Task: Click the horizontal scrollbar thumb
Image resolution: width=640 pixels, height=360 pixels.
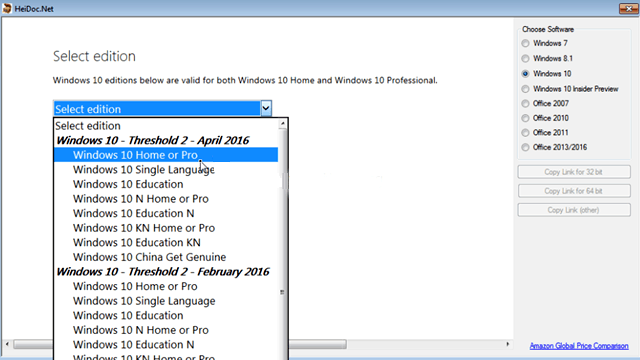Action: pyautogui.click(x=180, y=344)
